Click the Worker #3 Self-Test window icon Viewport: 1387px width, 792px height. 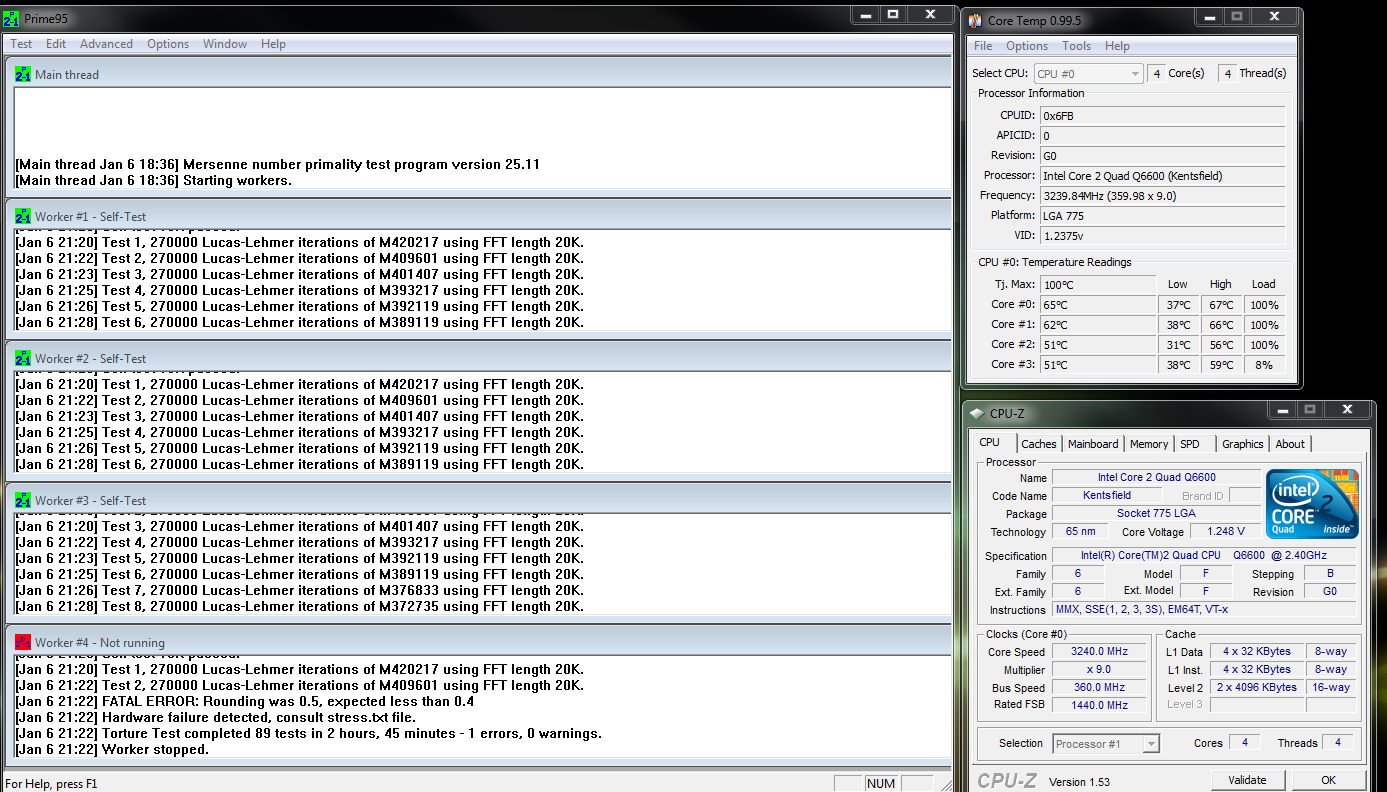click(23, 500)
